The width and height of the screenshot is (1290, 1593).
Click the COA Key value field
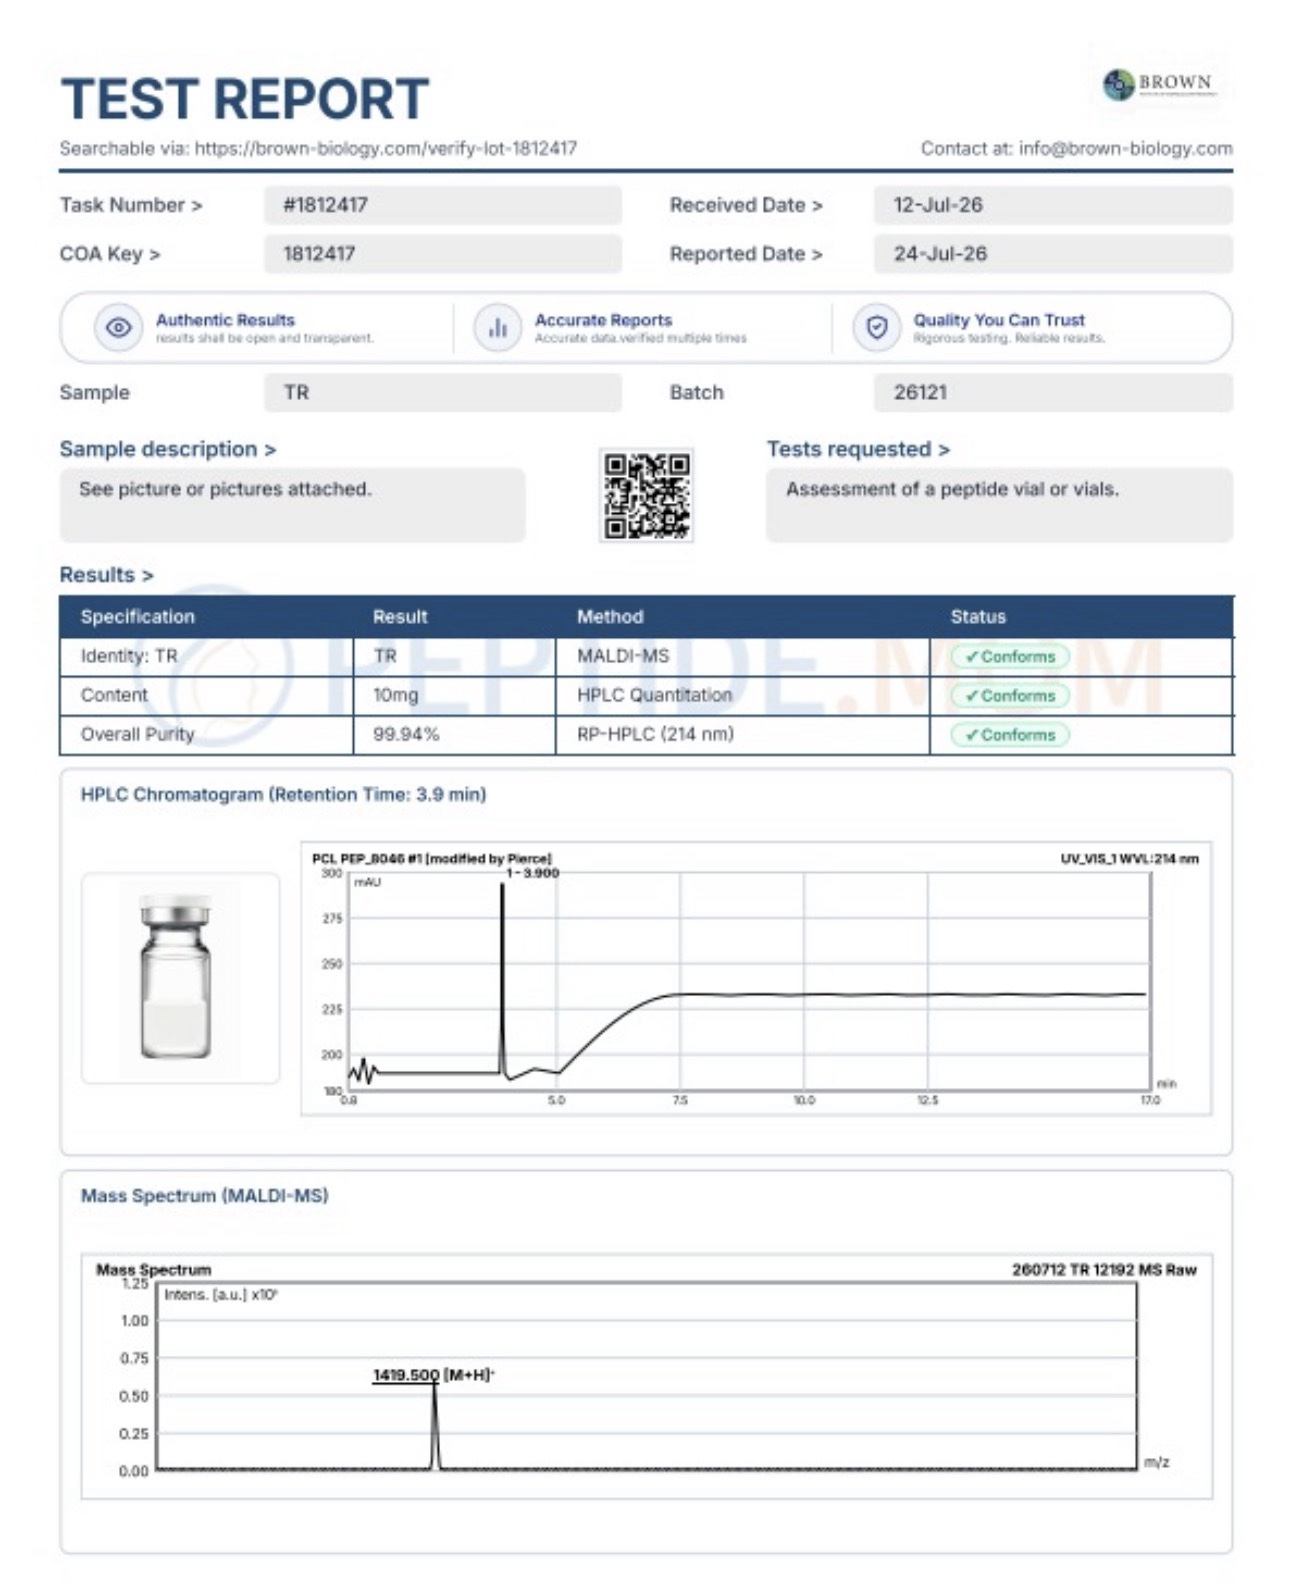(x=443, y=254)
